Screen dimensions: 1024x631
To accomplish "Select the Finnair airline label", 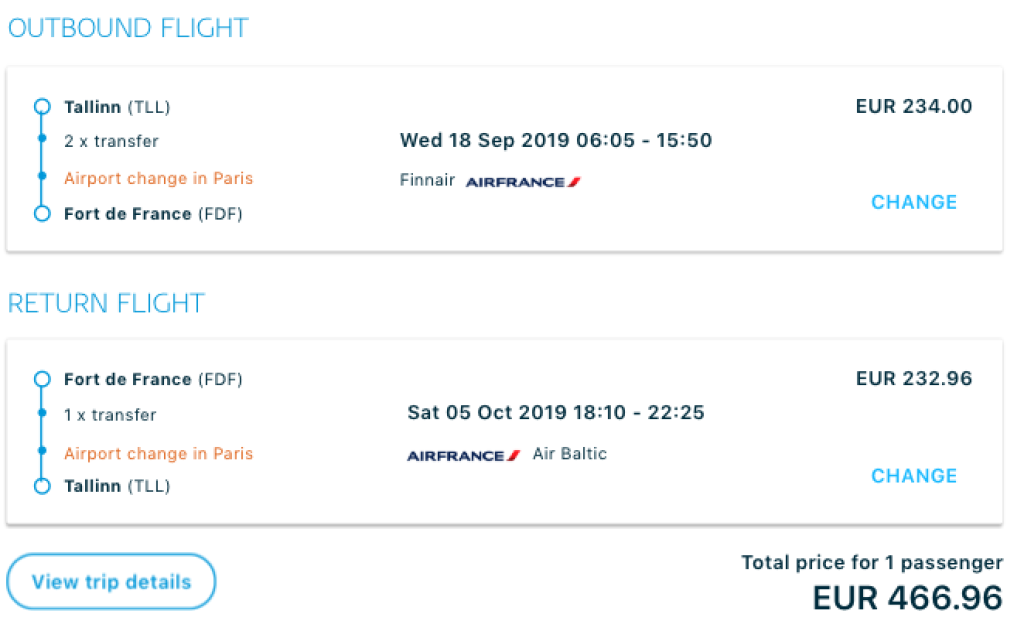I will (427, 181).
